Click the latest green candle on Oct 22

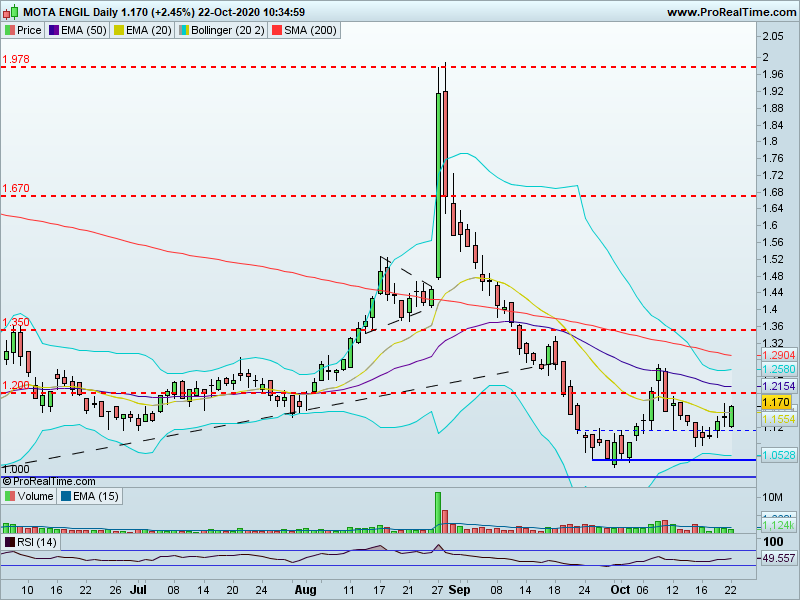pos(732,416)
